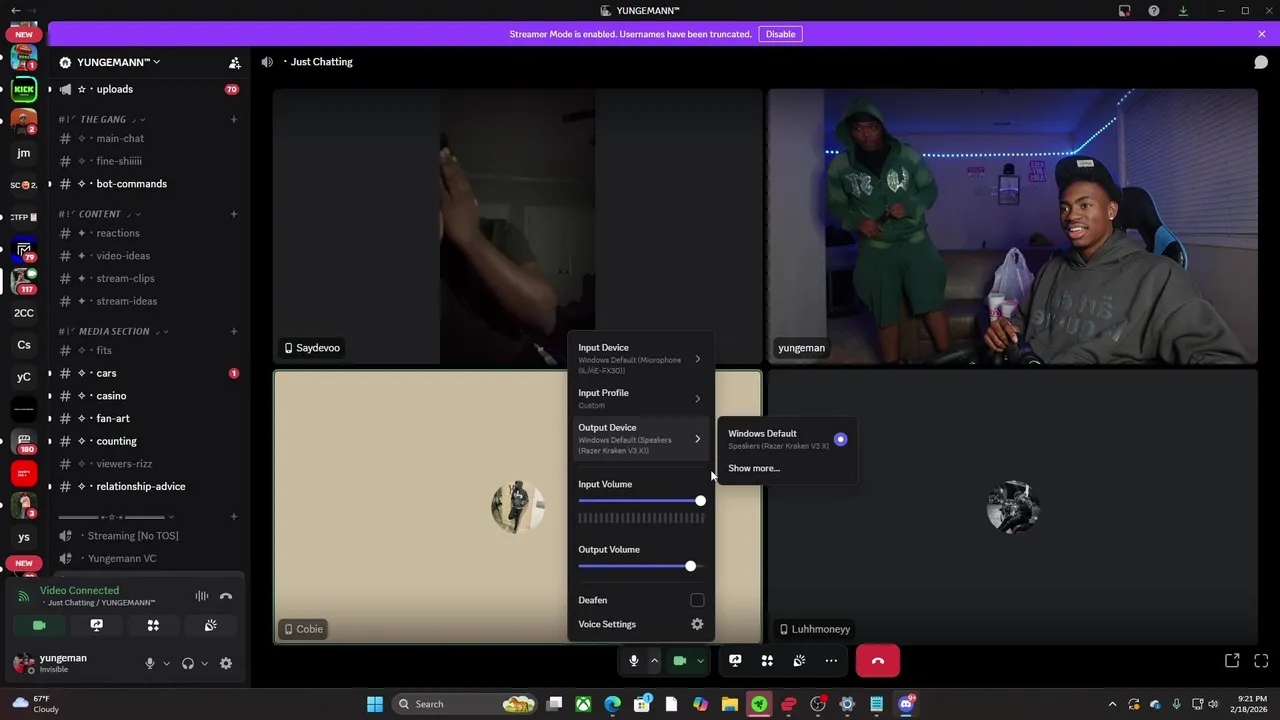Toggle the Deafen checkbox
The height and width of the screenshot is (720, 1280).
pos(697,600)
